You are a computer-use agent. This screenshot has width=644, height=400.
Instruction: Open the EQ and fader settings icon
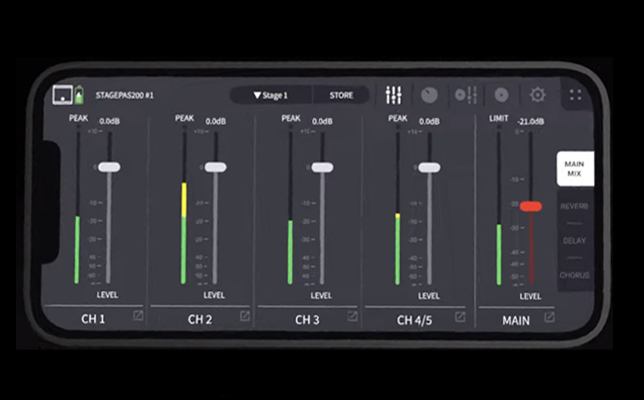point(465,95)
